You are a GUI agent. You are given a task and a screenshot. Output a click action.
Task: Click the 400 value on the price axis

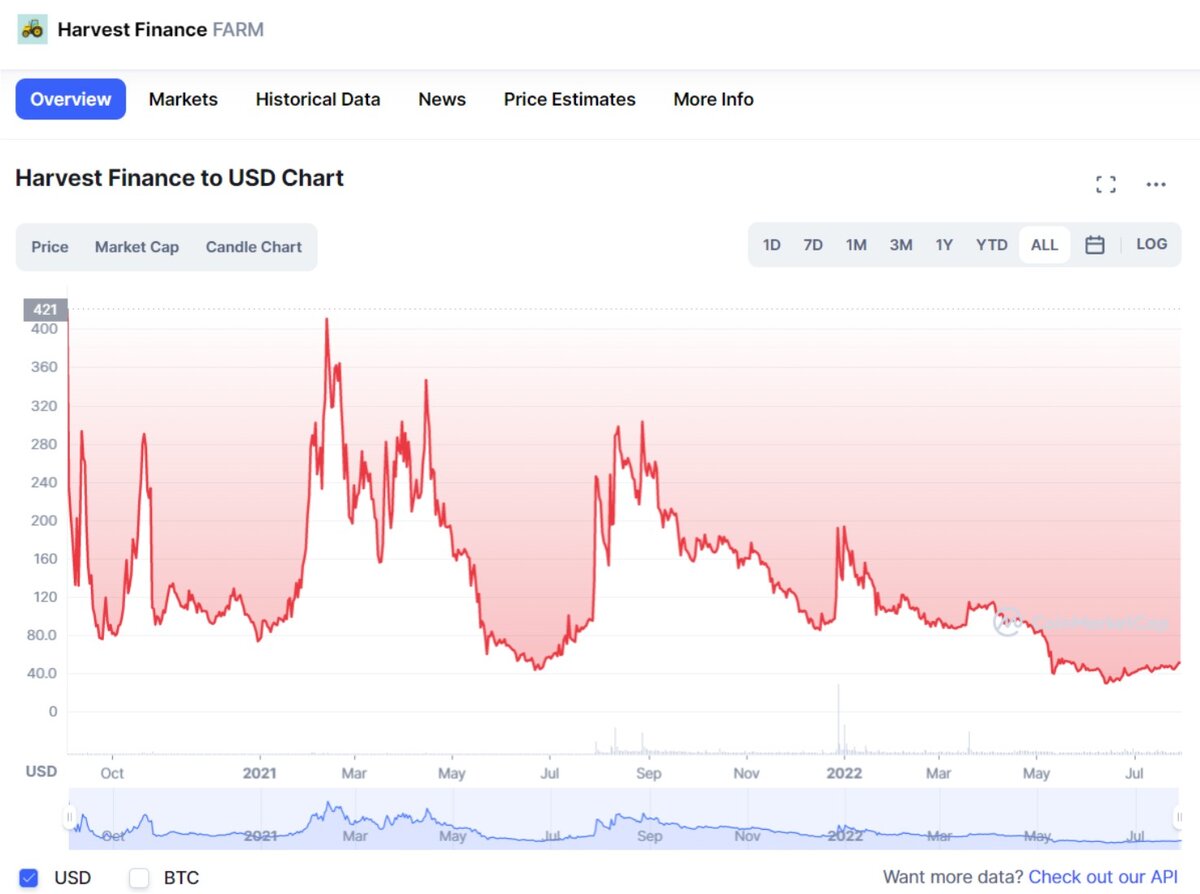[44, 329]
